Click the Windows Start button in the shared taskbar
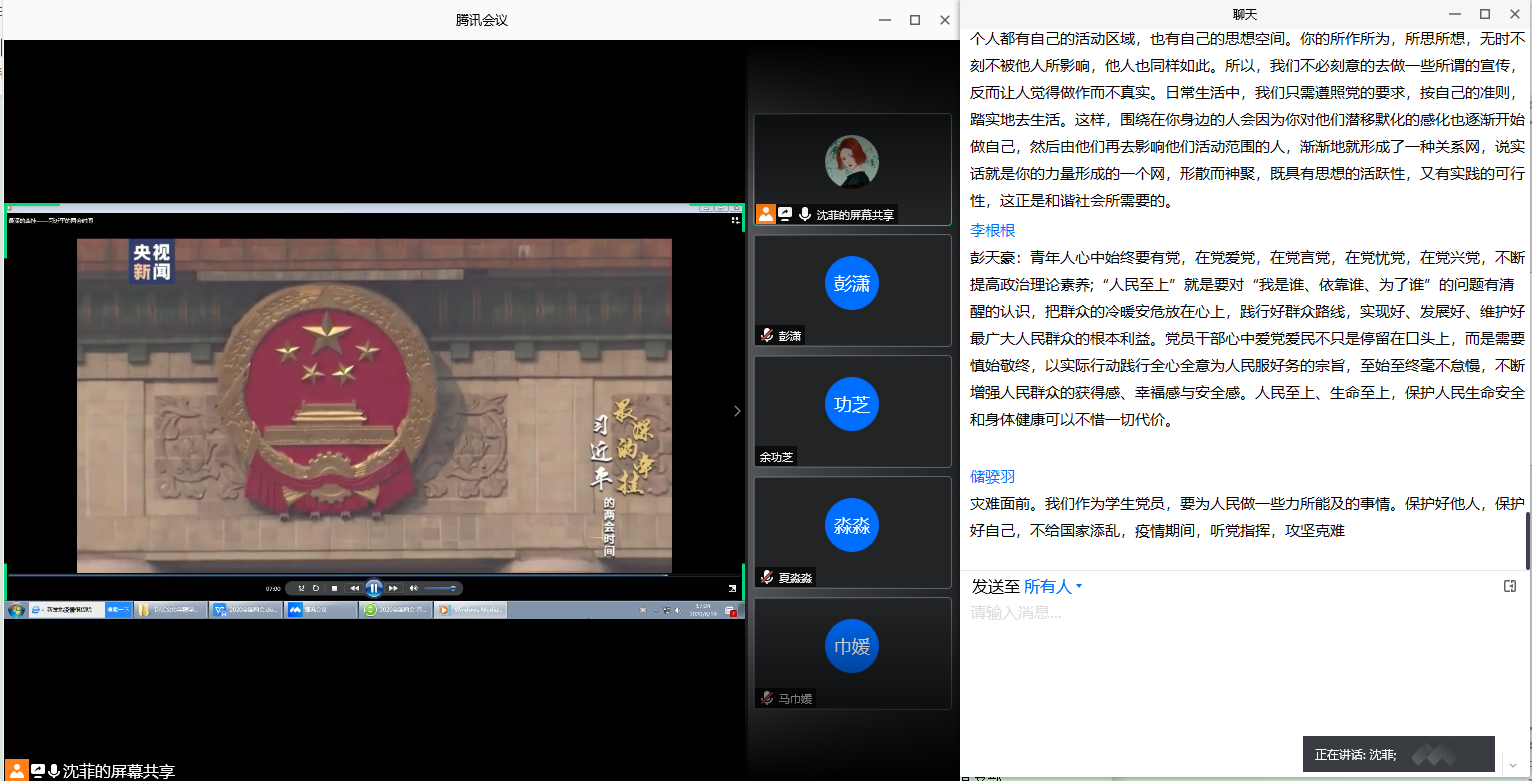 [16, 609]
